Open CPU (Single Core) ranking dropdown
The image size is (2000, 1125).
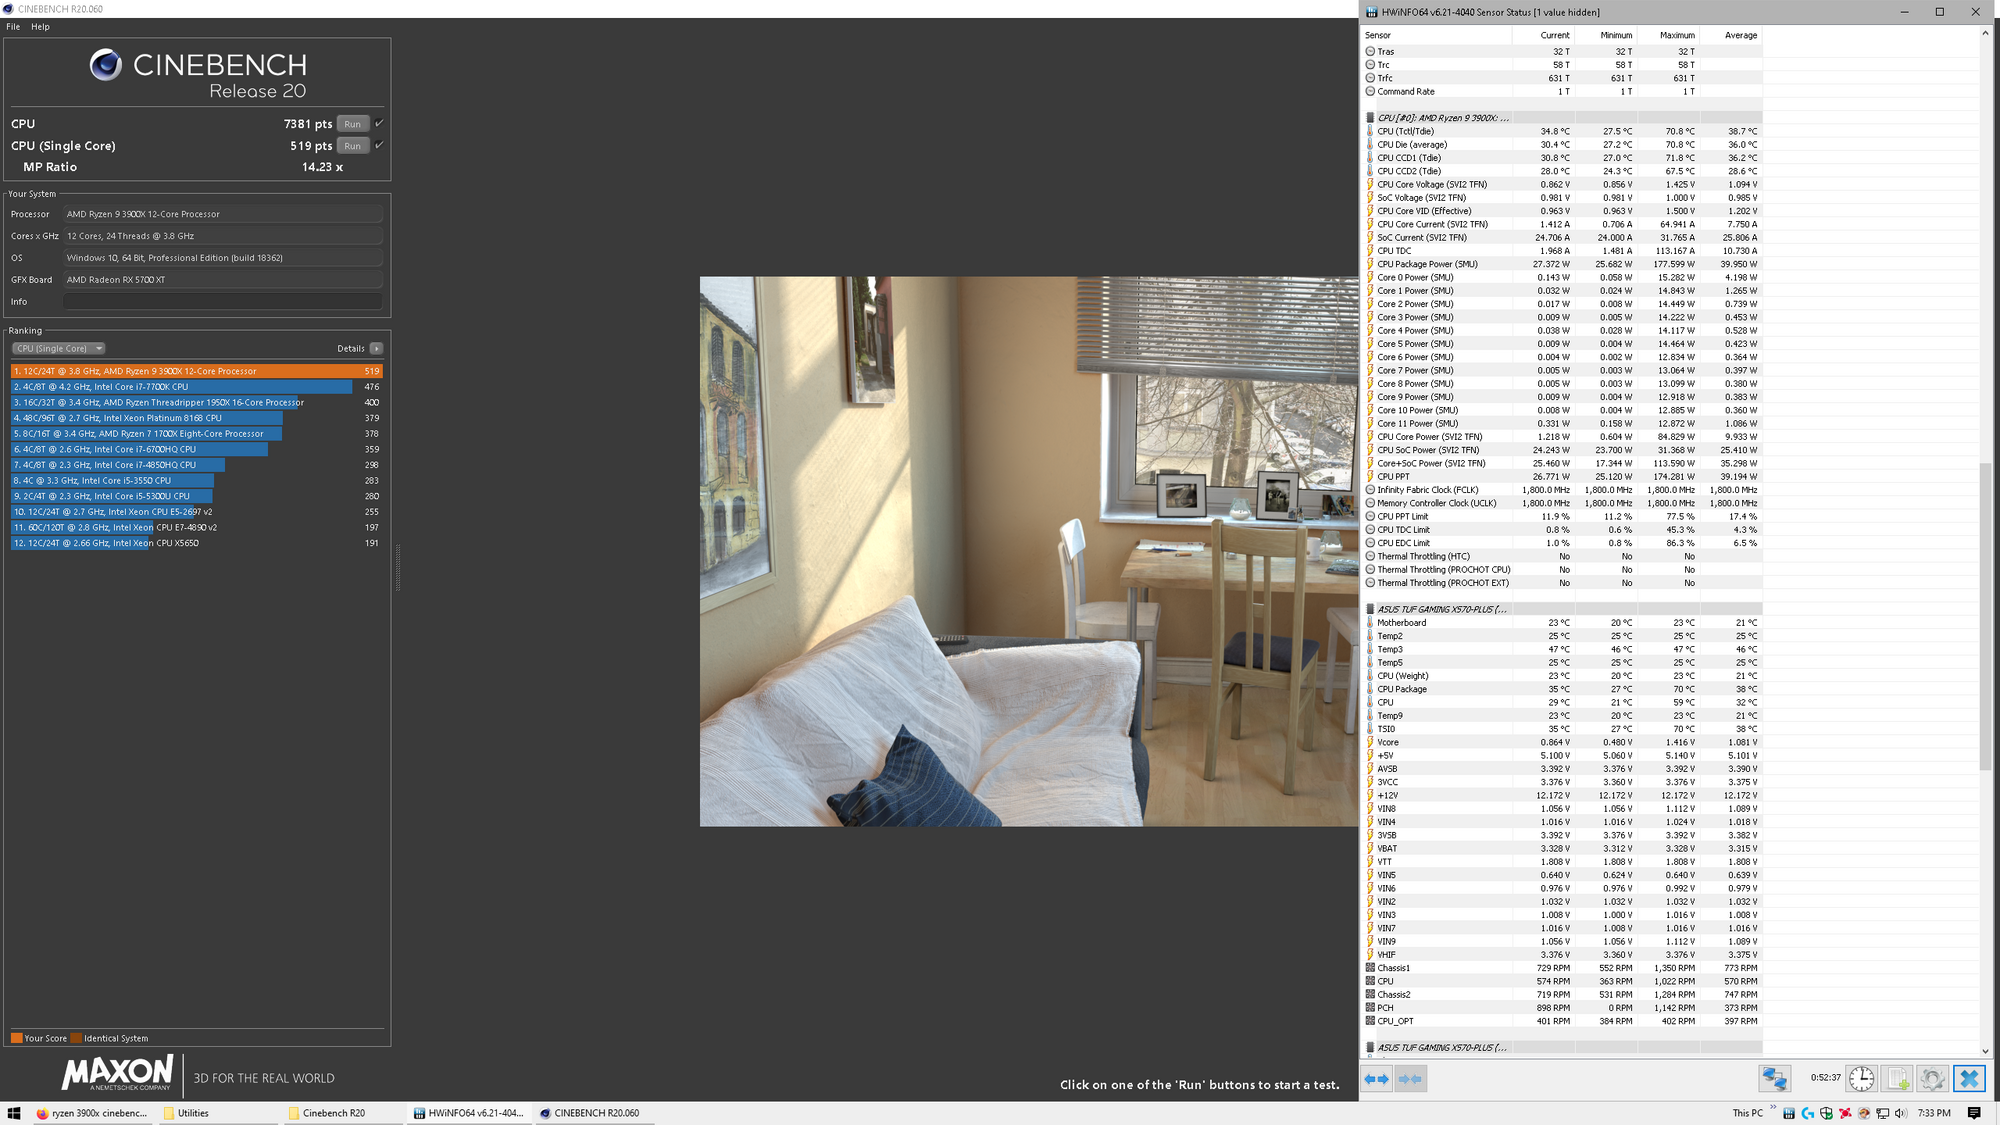click(x=59, y=349)
